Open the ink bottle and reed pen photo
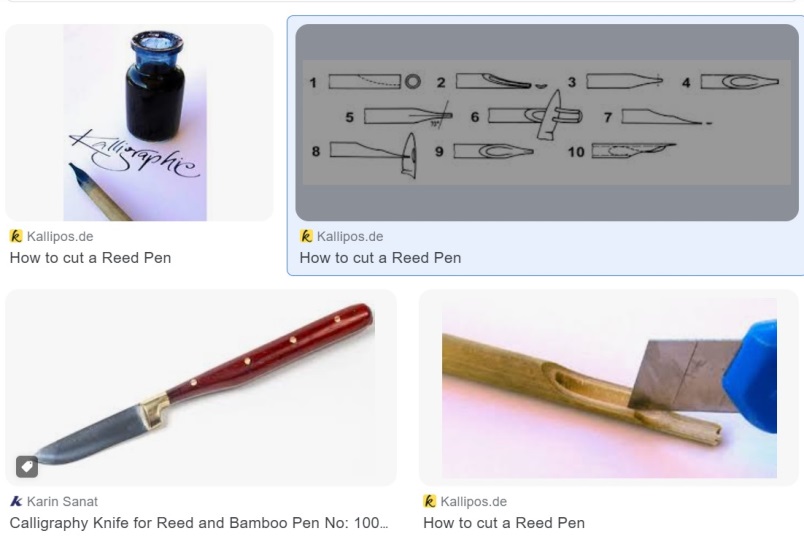The width and height of the screenshot is (804, 539). pyautogui.click(x=139, y=123)
